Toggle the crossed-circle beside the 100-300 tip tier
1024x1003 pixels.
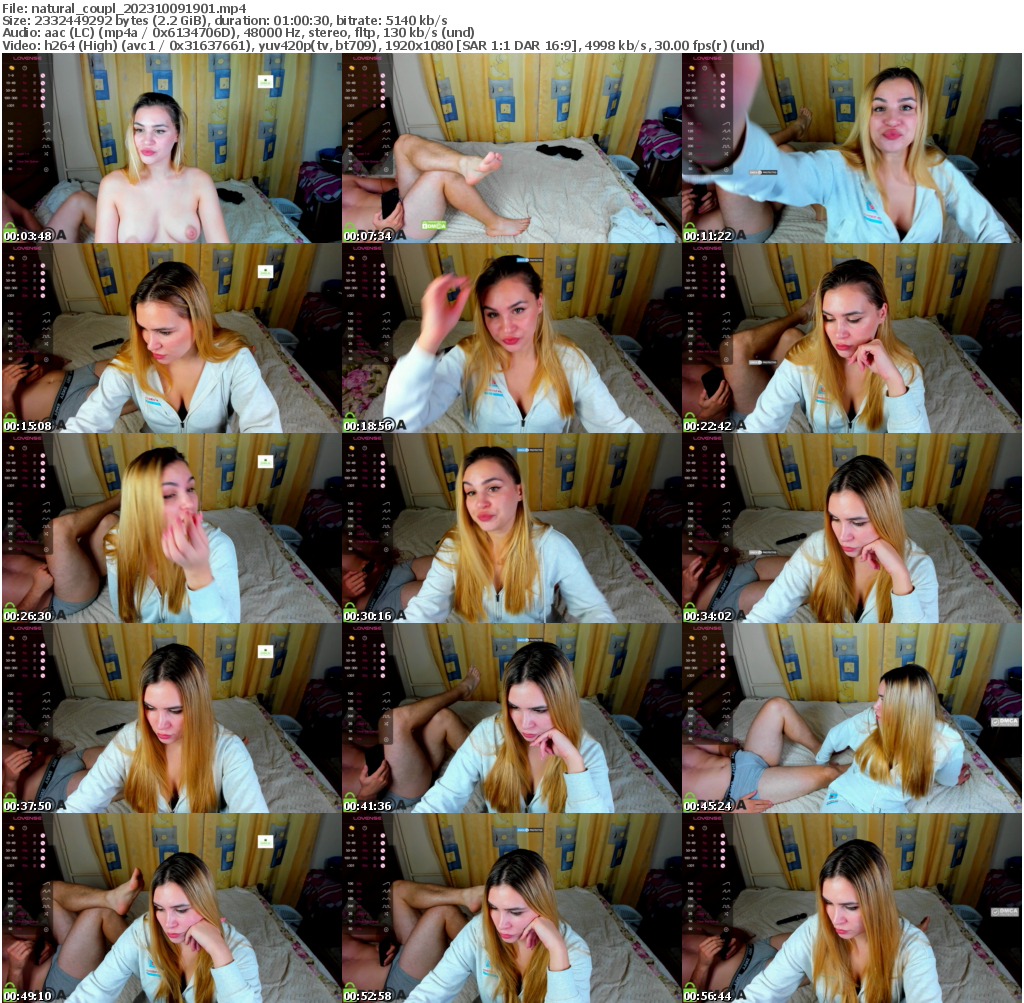coord(43,97)
